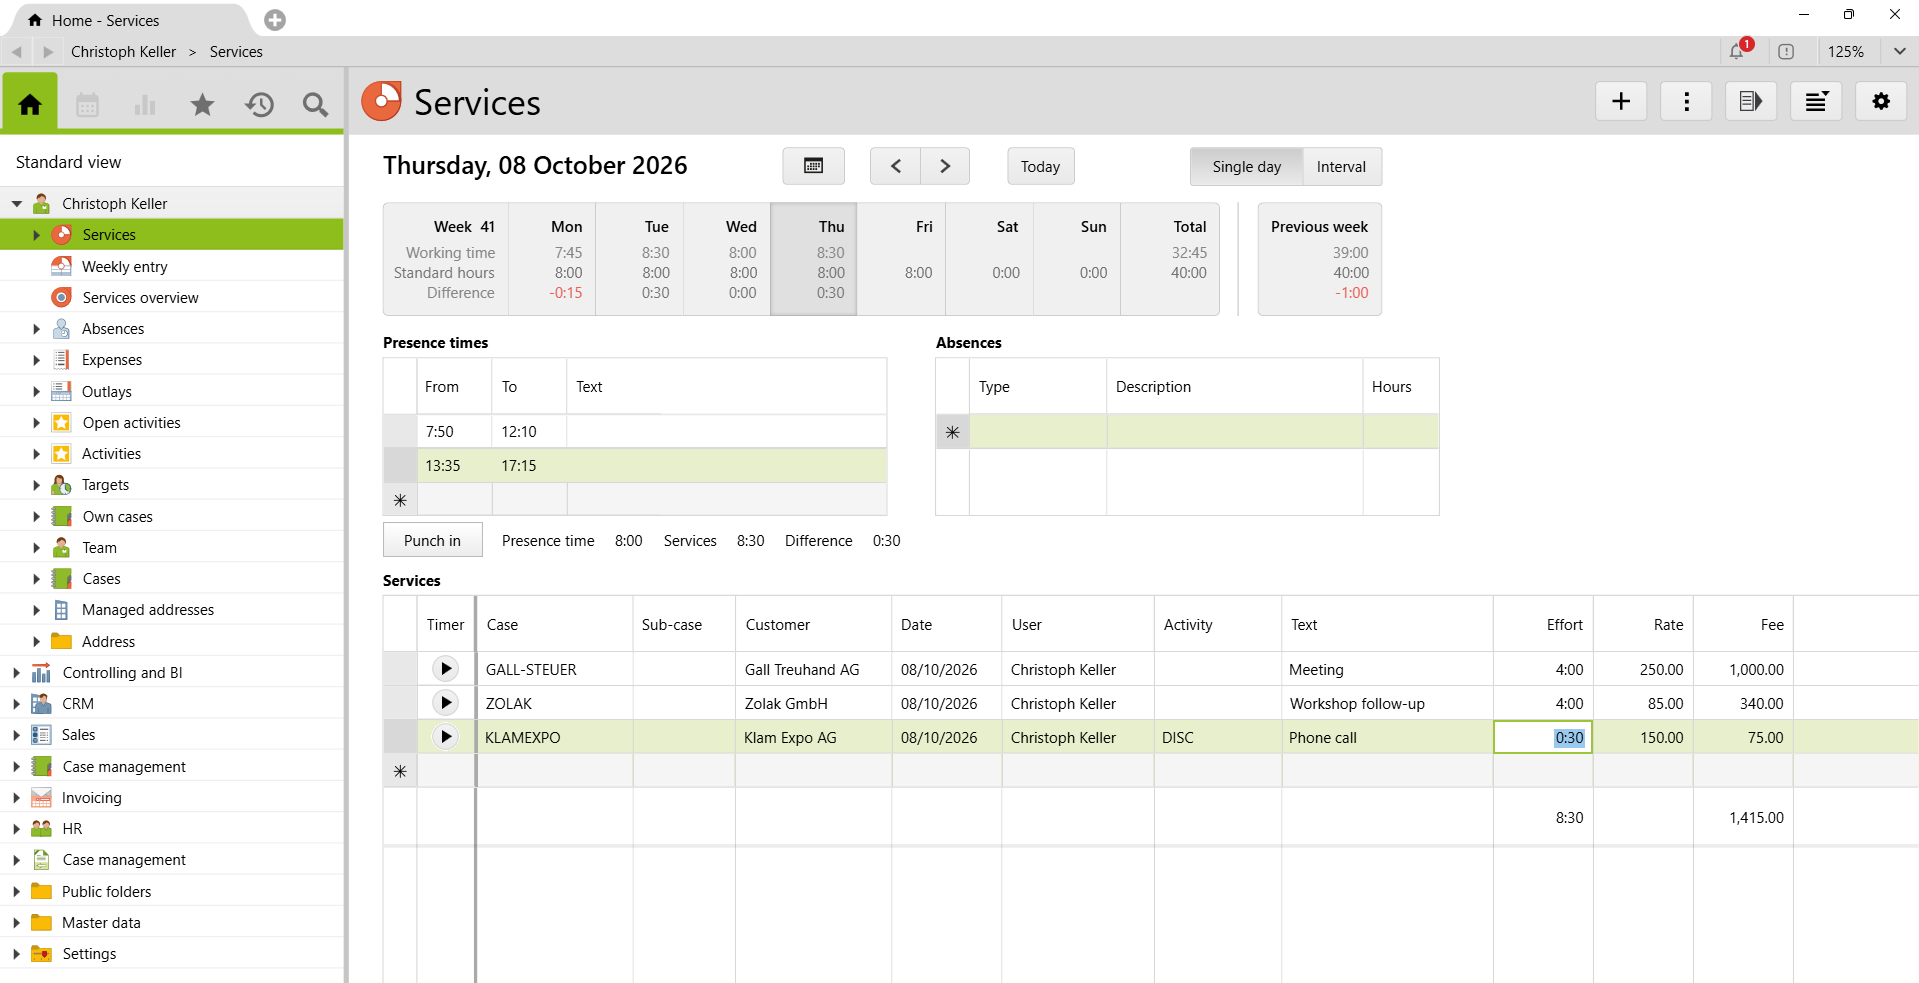The image size is (1919, 983).
Task: Click the new row in Absences table
Action: [1187, 431]
